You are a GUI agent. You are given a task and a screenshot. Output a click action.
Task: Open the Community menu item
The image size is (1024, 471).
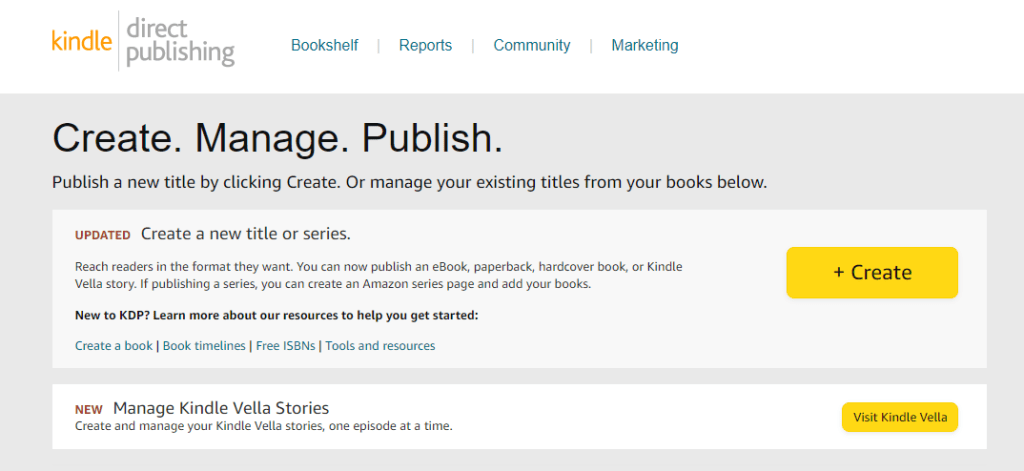pyautogui.click(x=531, y=45)
